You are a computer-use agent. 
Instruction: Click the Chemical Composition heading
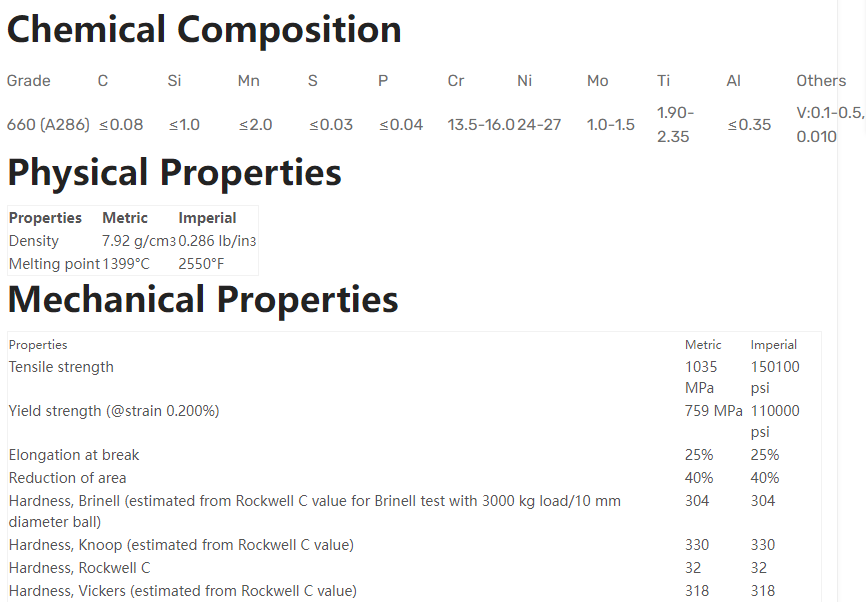click(204, 30)
